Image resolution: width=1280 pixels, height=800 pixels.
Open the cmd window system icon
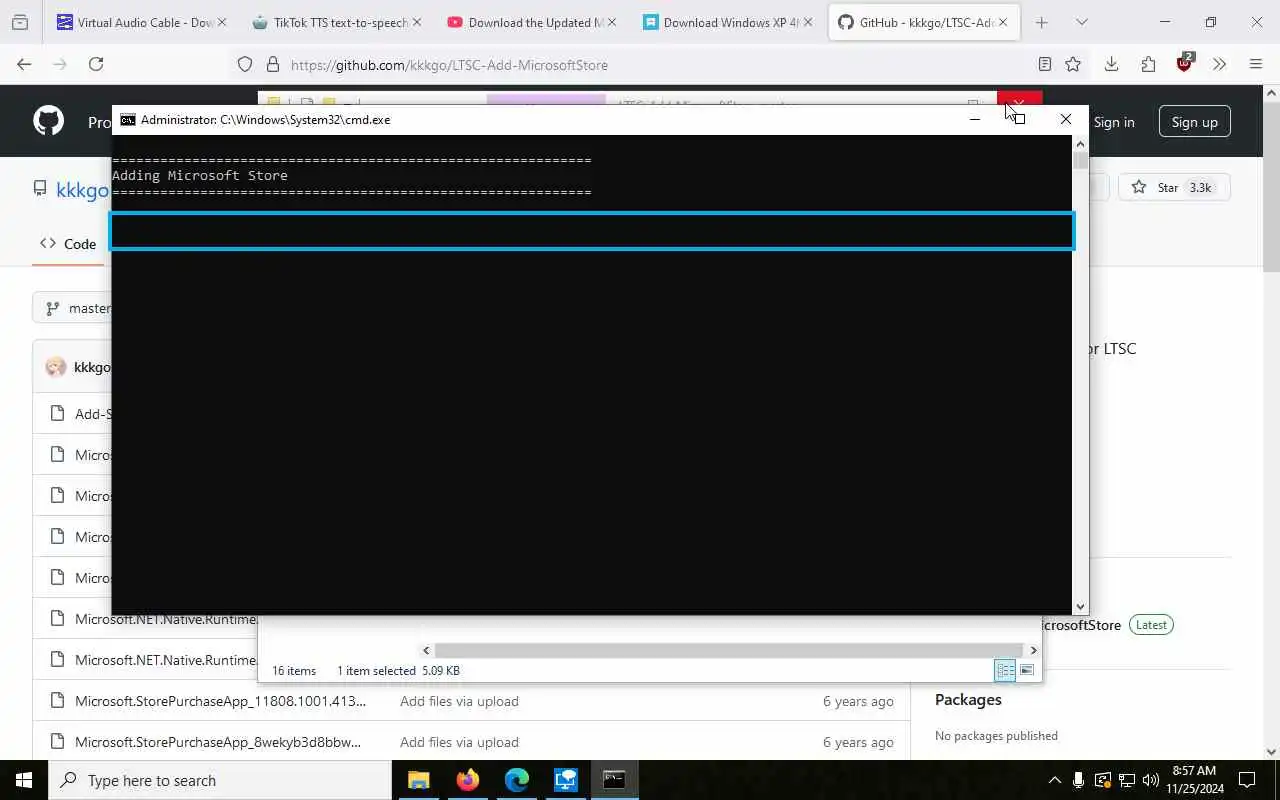tap(128, 119)
